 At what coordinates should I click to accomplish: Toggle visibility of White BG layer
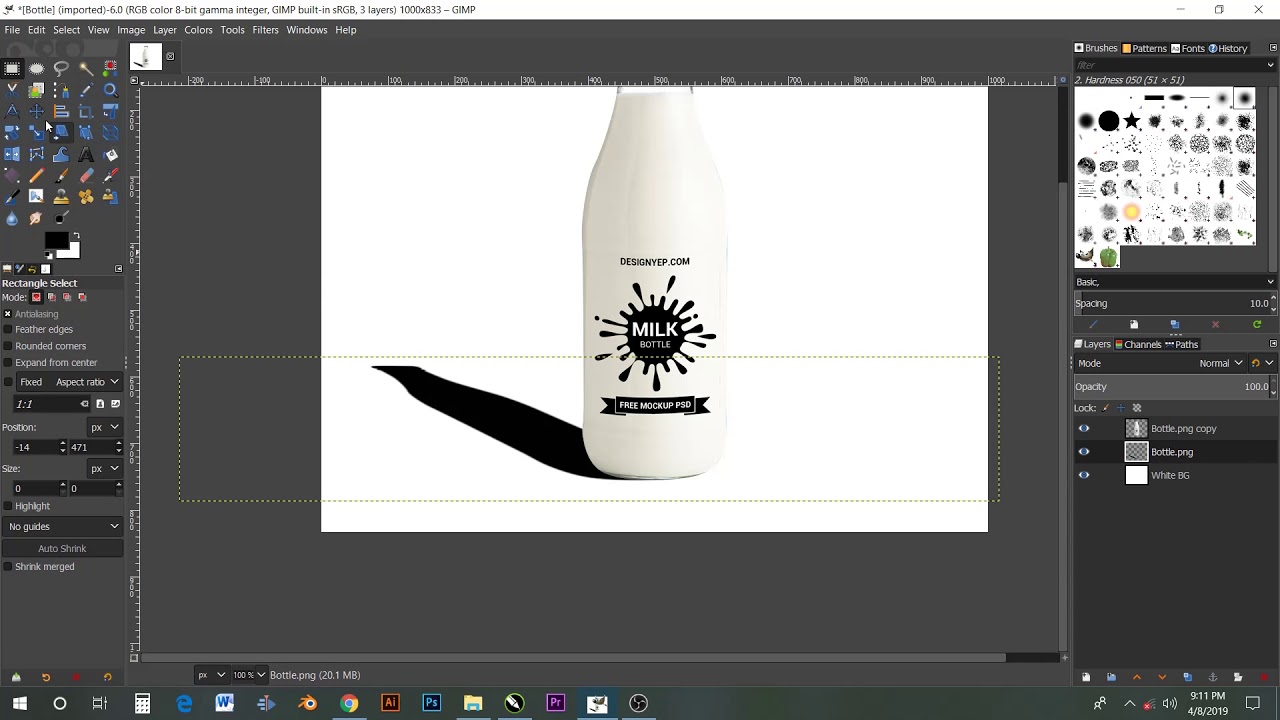1084,476
